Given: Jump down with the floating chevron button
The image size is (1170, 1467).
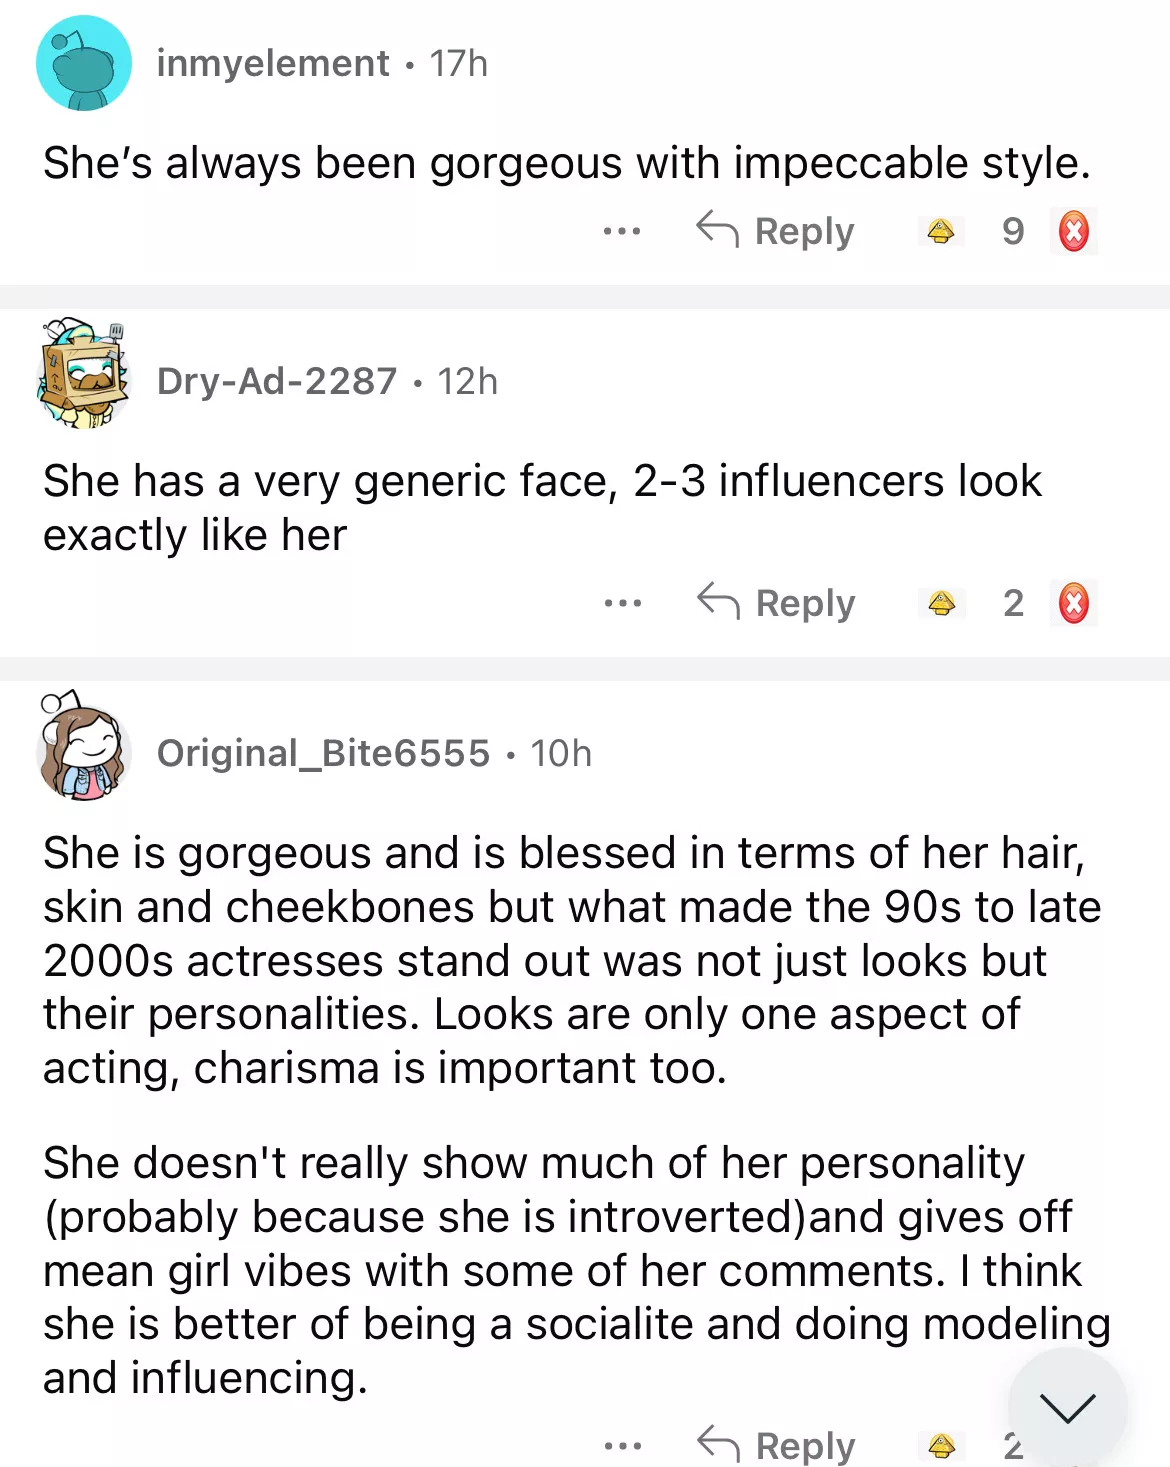Looking at the screenshot, I should pyautogui.click(x=1067, y=1407).
